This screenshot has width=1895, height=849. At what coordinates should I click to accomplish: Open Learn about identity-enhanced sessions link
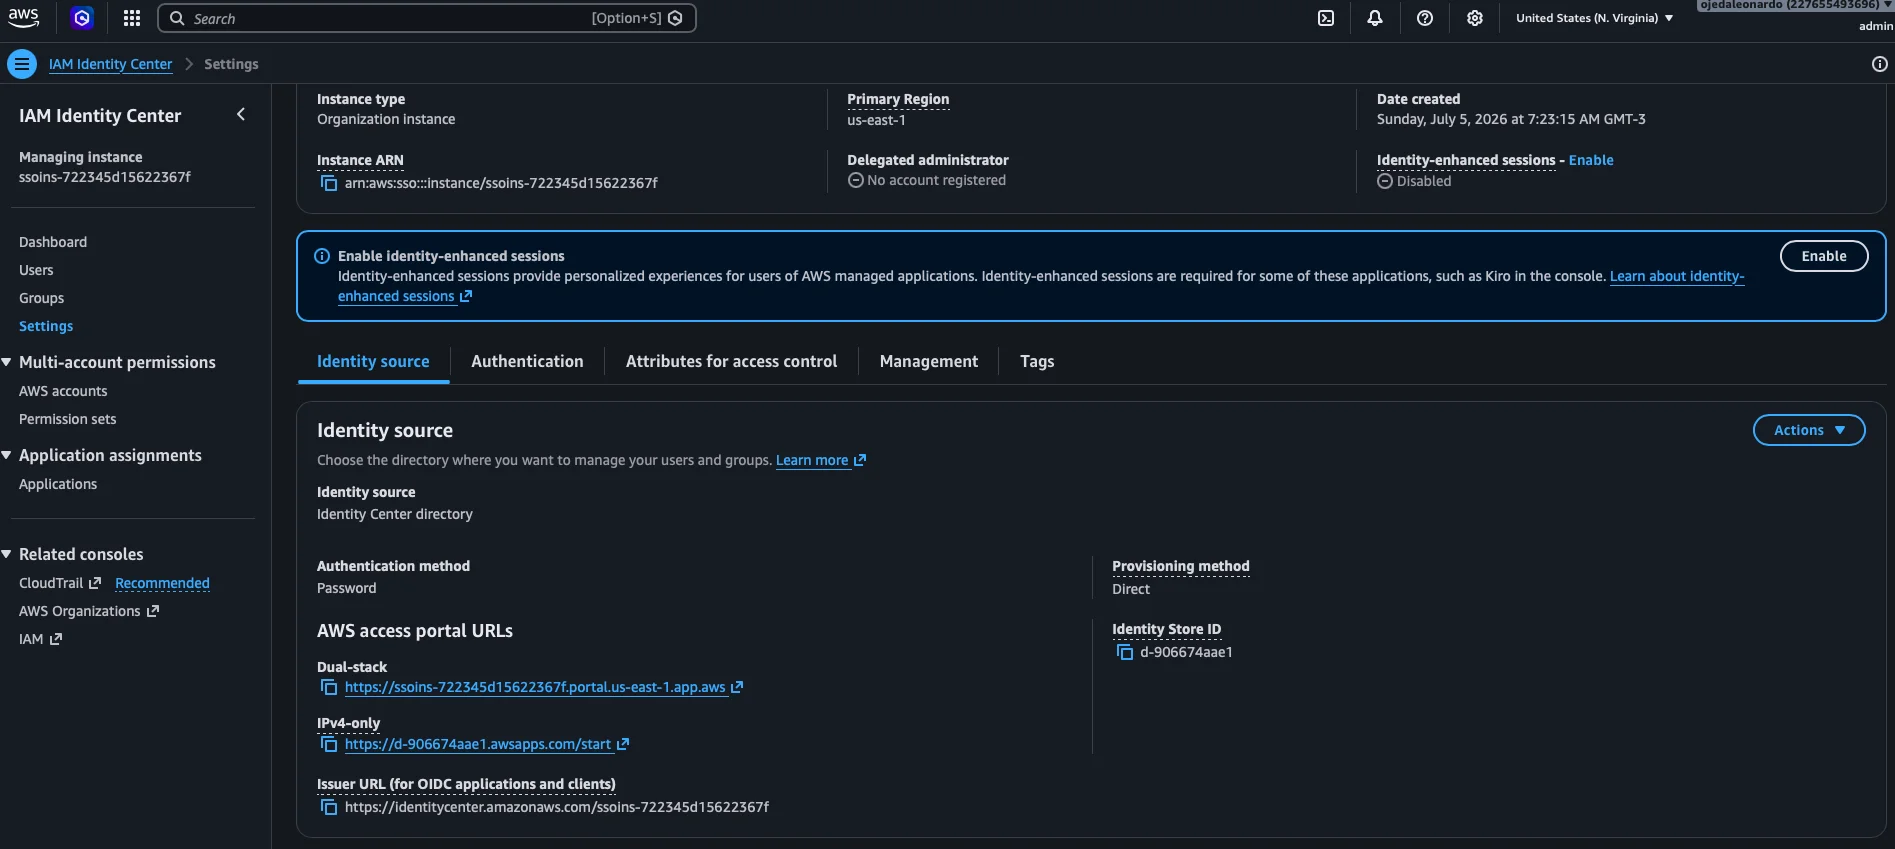1677,276
